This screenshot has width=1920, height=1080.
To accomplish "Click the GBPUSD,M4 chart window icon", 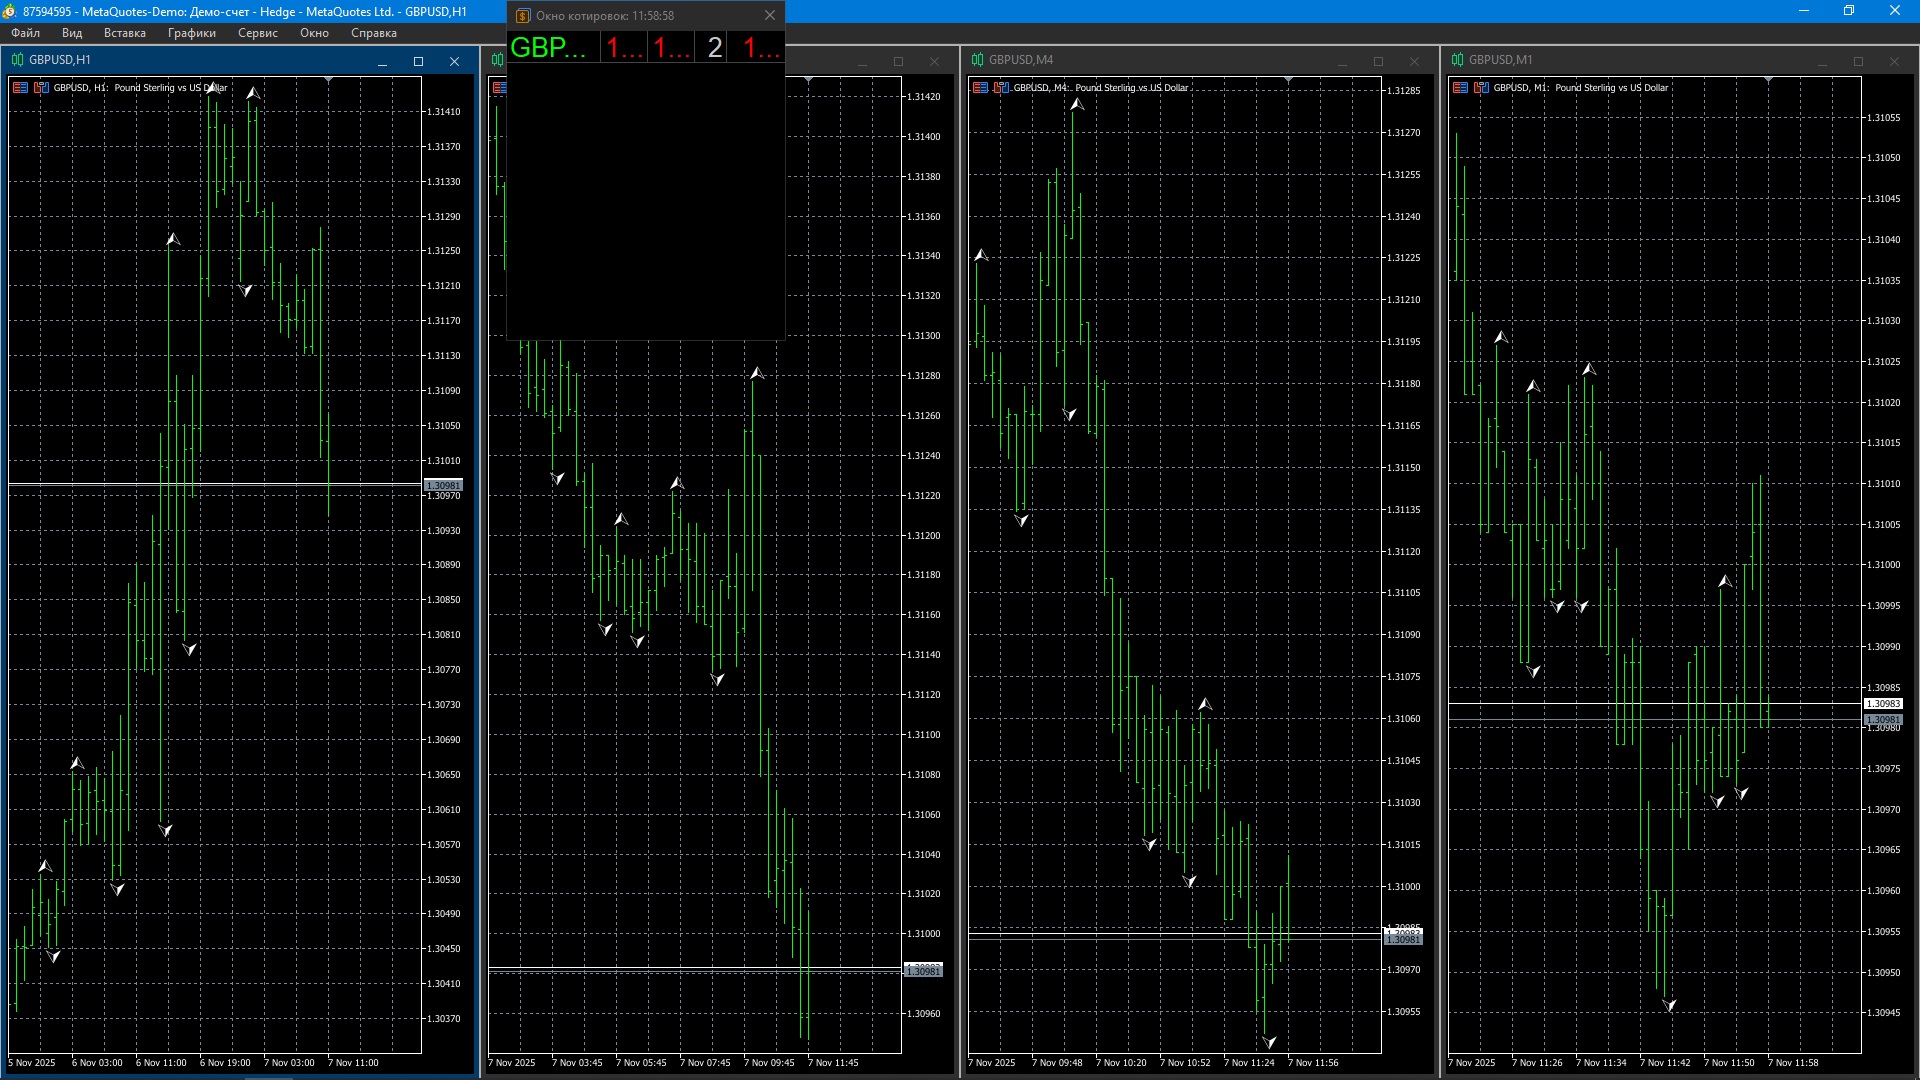I will 977,60.
